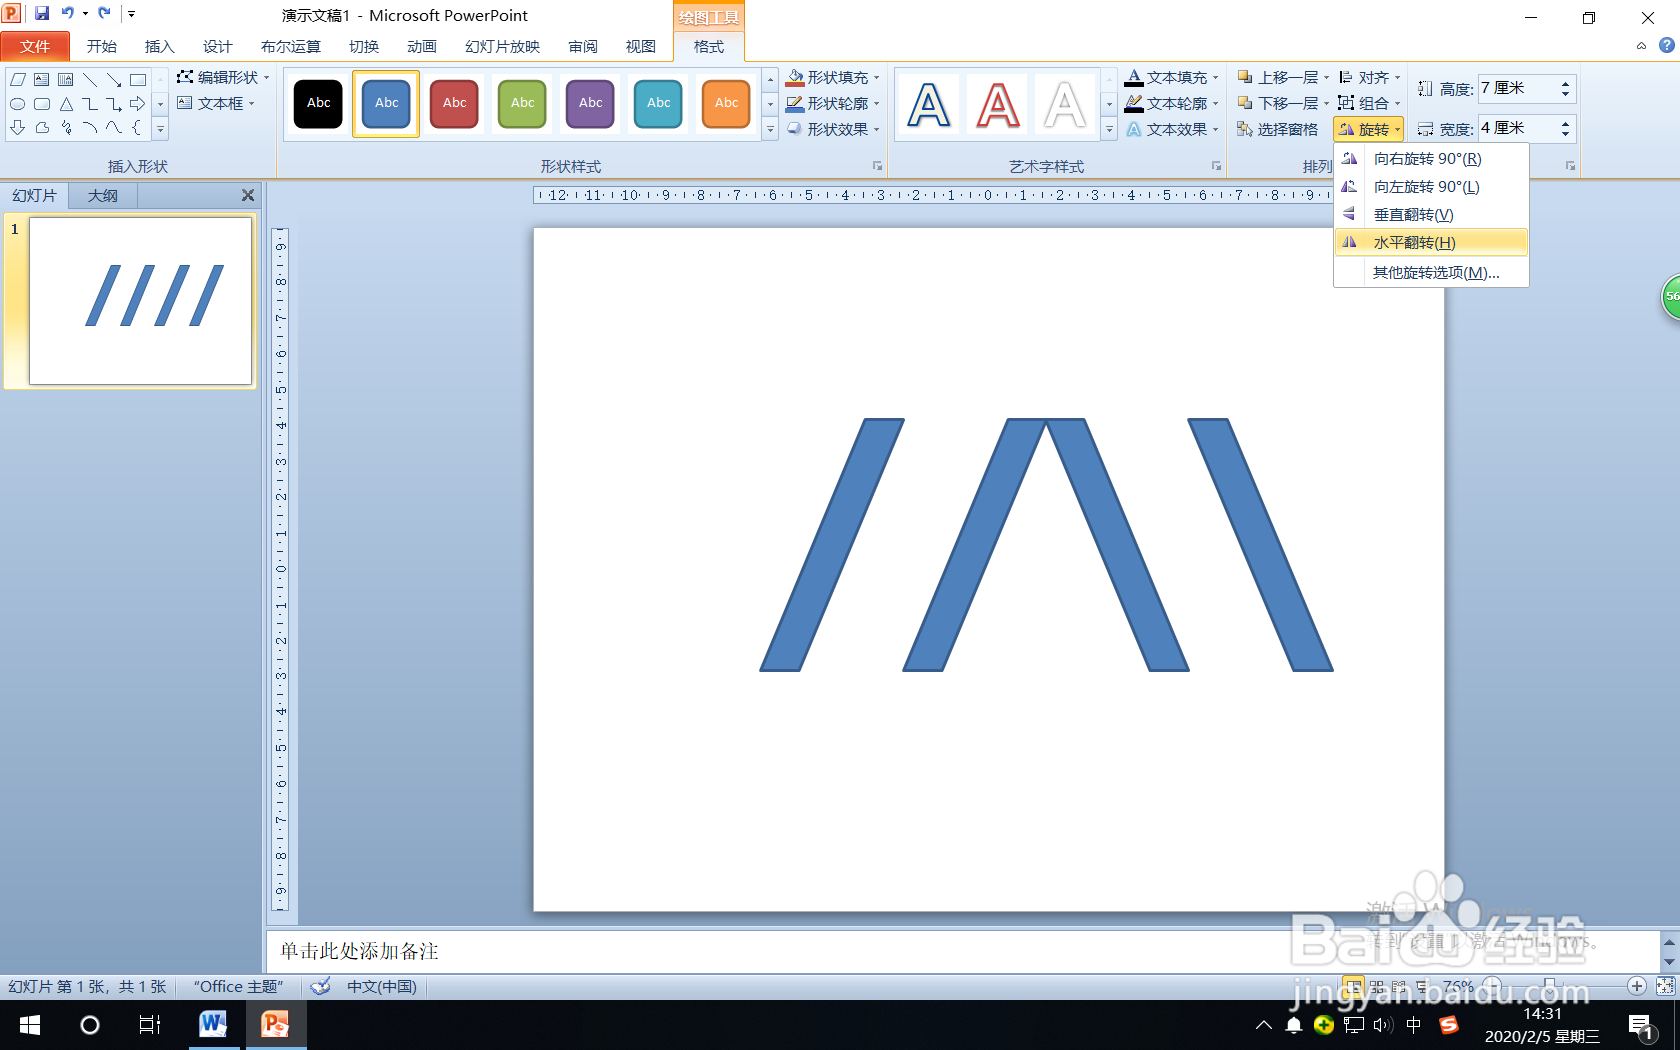Open the Shape Fill (形状填充) dropdown

tap(832, 78)
